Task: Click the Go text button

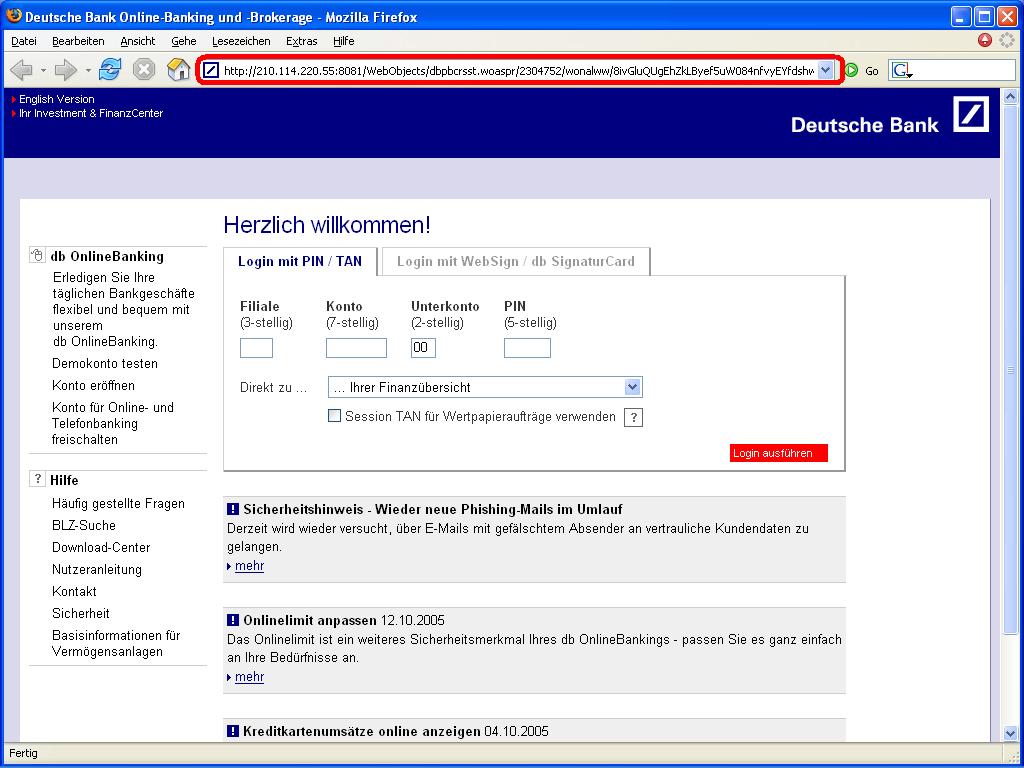Action: point(872,71)
